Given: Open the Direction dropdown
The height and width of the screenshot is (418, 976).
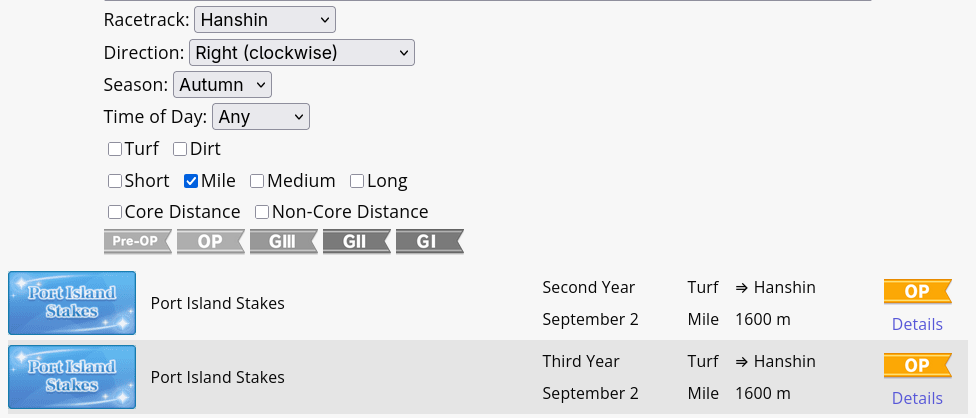Looking at the screenshot, I should (x=302, y=52).
